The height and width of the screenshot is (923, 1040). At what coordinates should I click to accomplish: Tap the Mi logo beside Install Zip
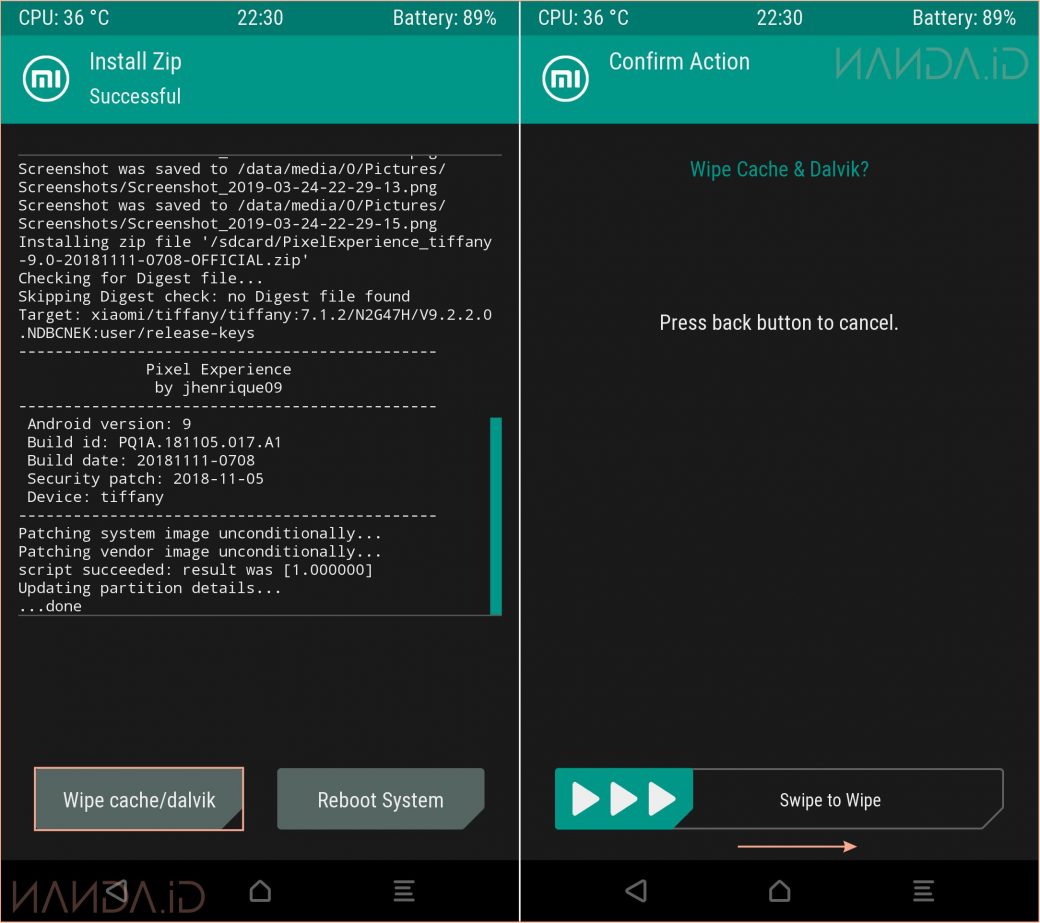[46, 79]
